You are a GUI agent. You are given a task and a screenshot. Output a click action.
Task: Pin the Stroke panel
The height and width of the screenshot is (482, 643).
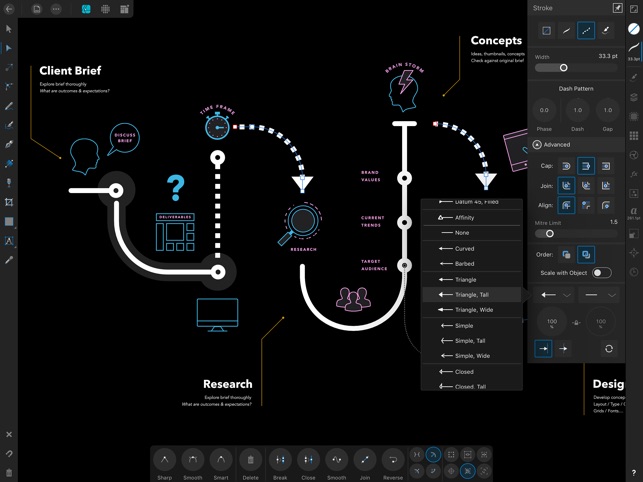pos(617,8)
